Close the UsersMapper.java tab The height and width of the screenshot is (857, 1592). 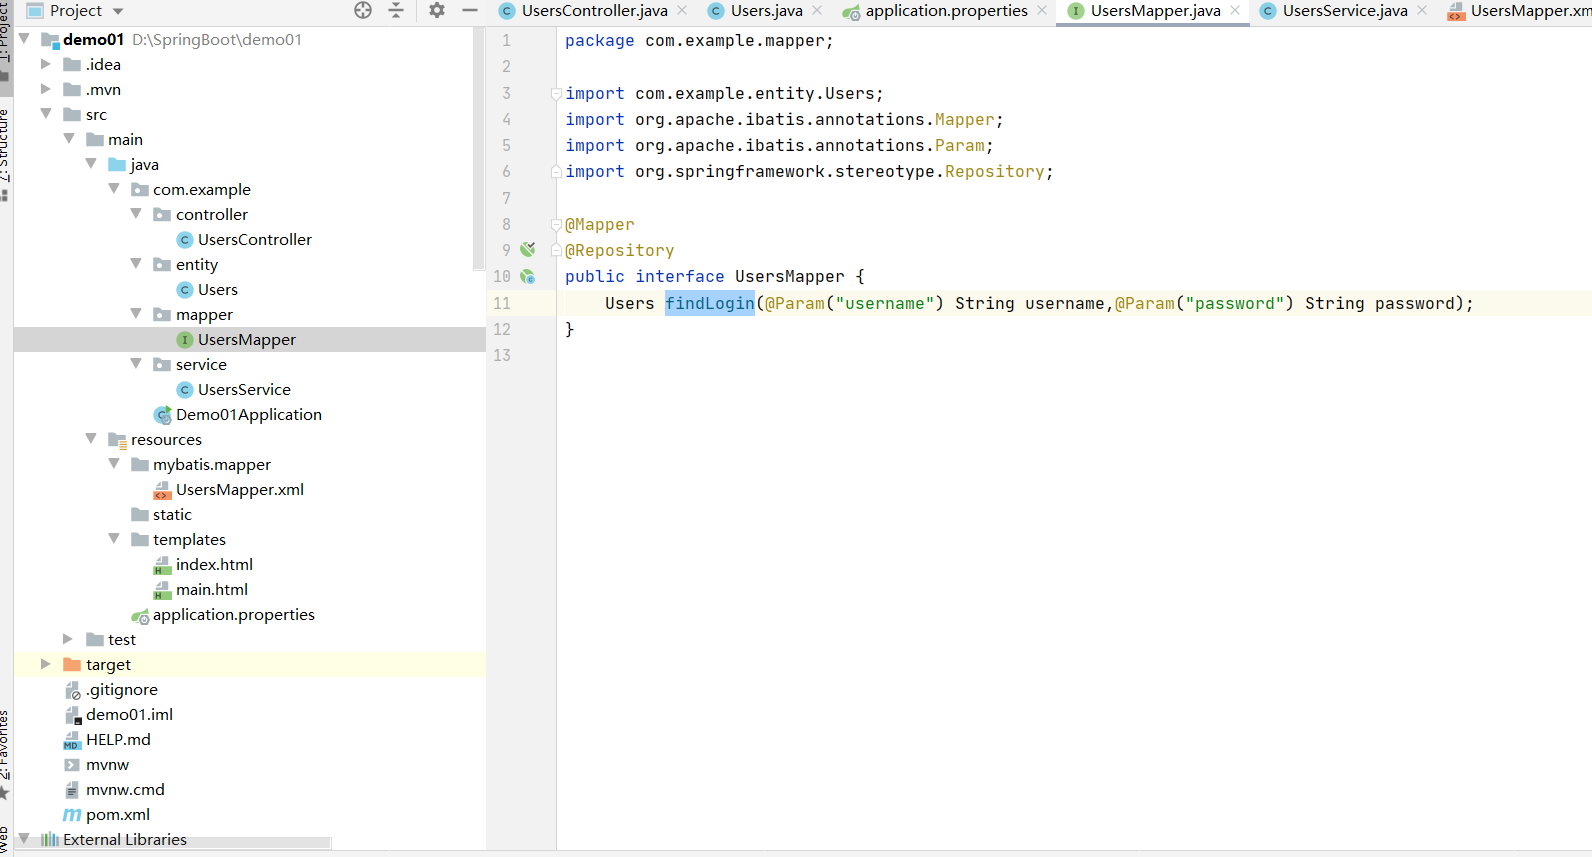pyautogui.click(x=1235, y=10)
